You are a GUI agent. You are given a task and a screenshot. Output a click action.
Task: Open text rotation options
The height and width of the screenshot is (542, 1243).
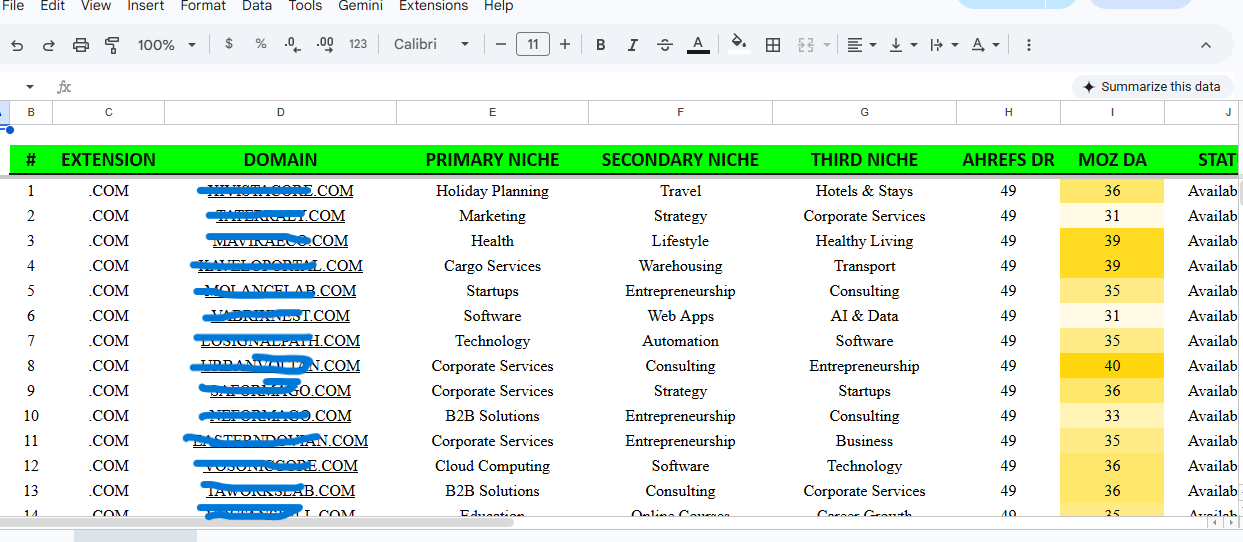984,45
